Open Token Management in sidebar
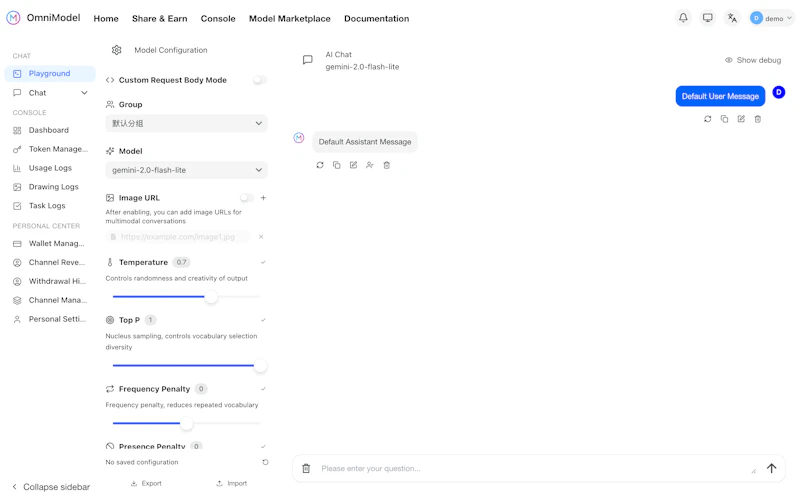Viewport: 800px width, 500px height. [x=50, y=149]
